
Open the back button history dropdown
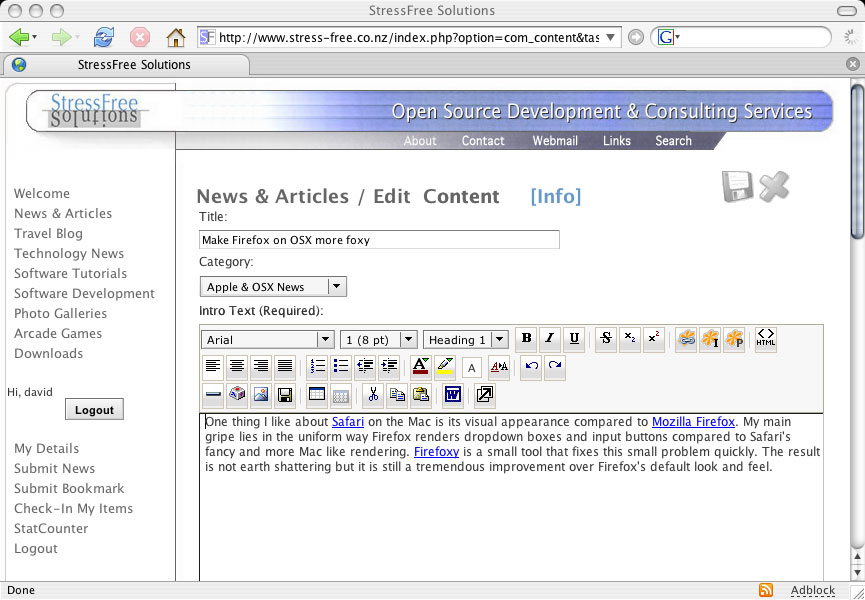[35, 38]
